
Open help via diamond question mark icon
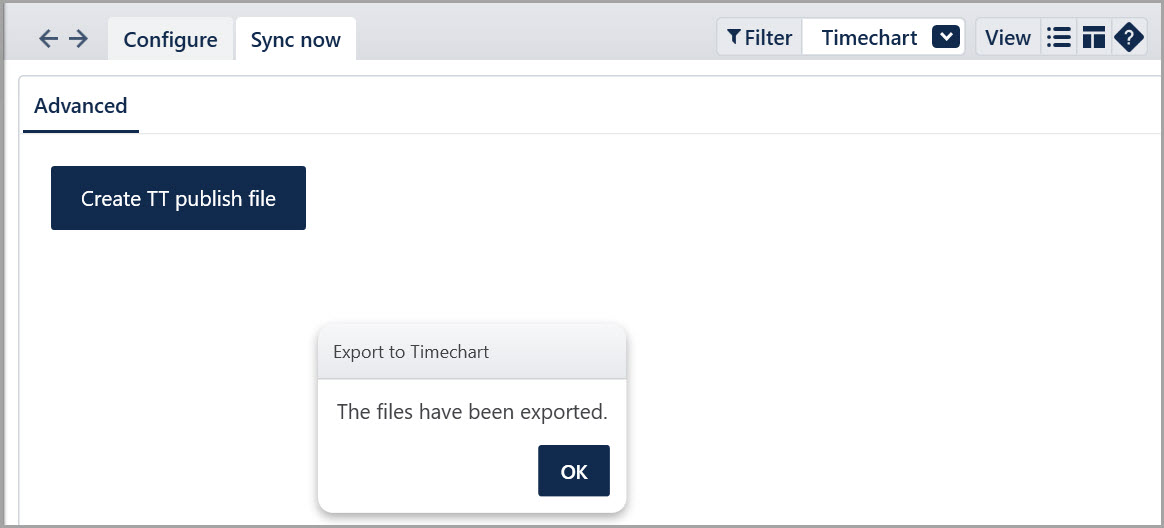click(1129, 37)
